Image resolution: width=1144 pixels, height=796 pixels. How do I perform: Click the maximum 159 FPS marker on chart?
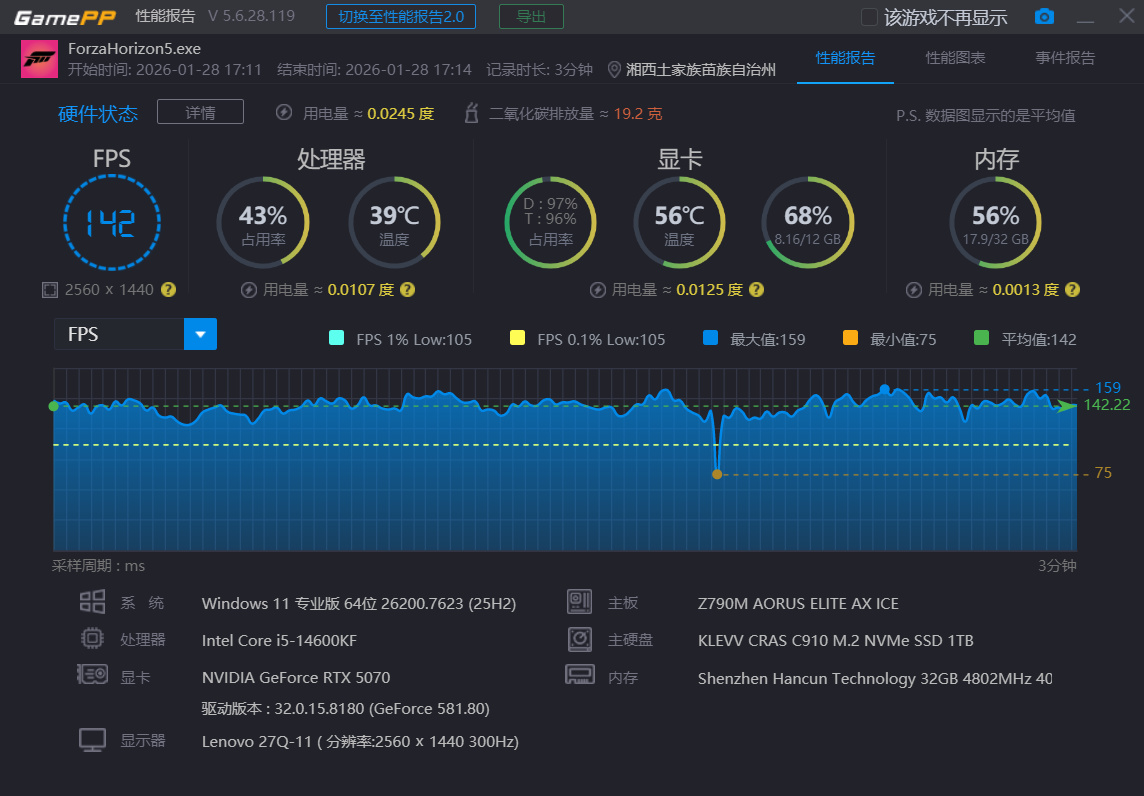click(885, 389)
